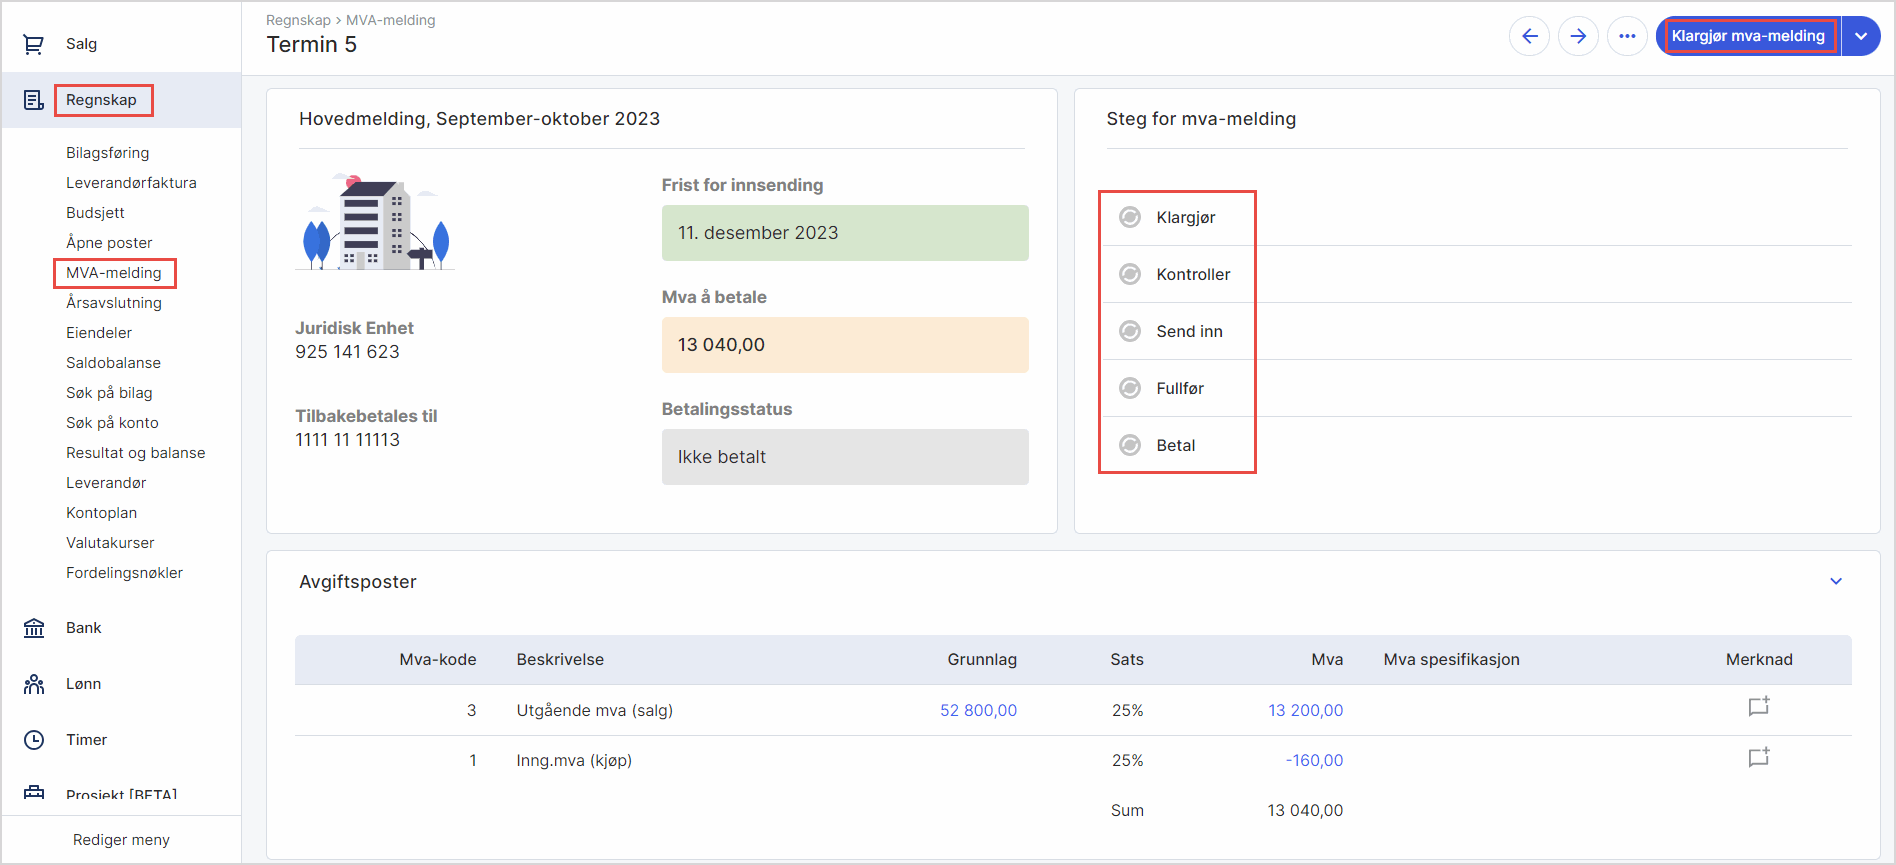Open the three-dots more options menu
This screenshot has height=865, width=1896.
click(1627, 37)
